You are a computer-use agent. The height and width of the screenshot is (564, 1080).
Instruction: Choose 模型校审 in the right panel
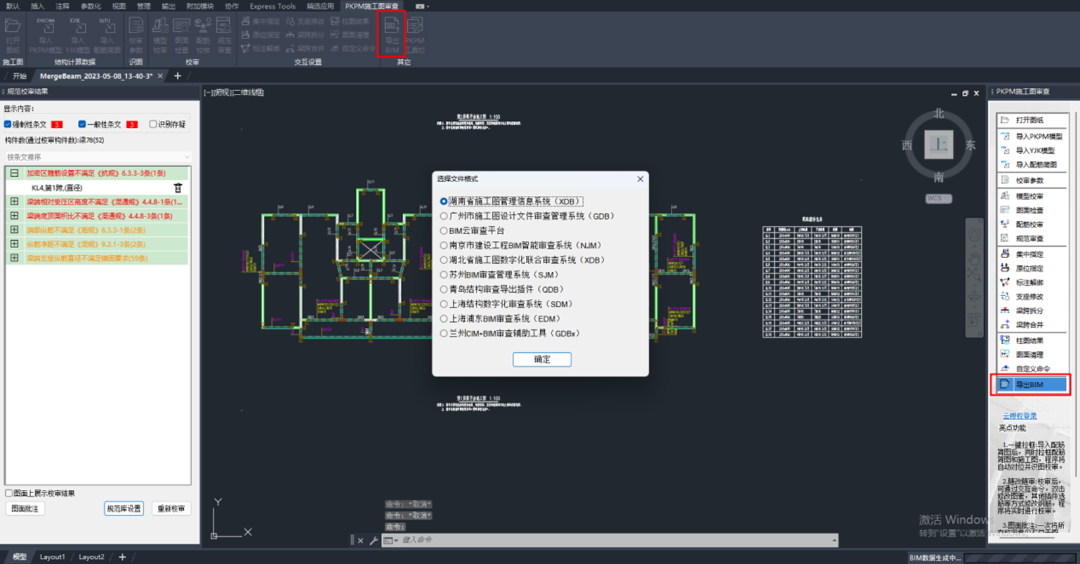coord(1029,196)
